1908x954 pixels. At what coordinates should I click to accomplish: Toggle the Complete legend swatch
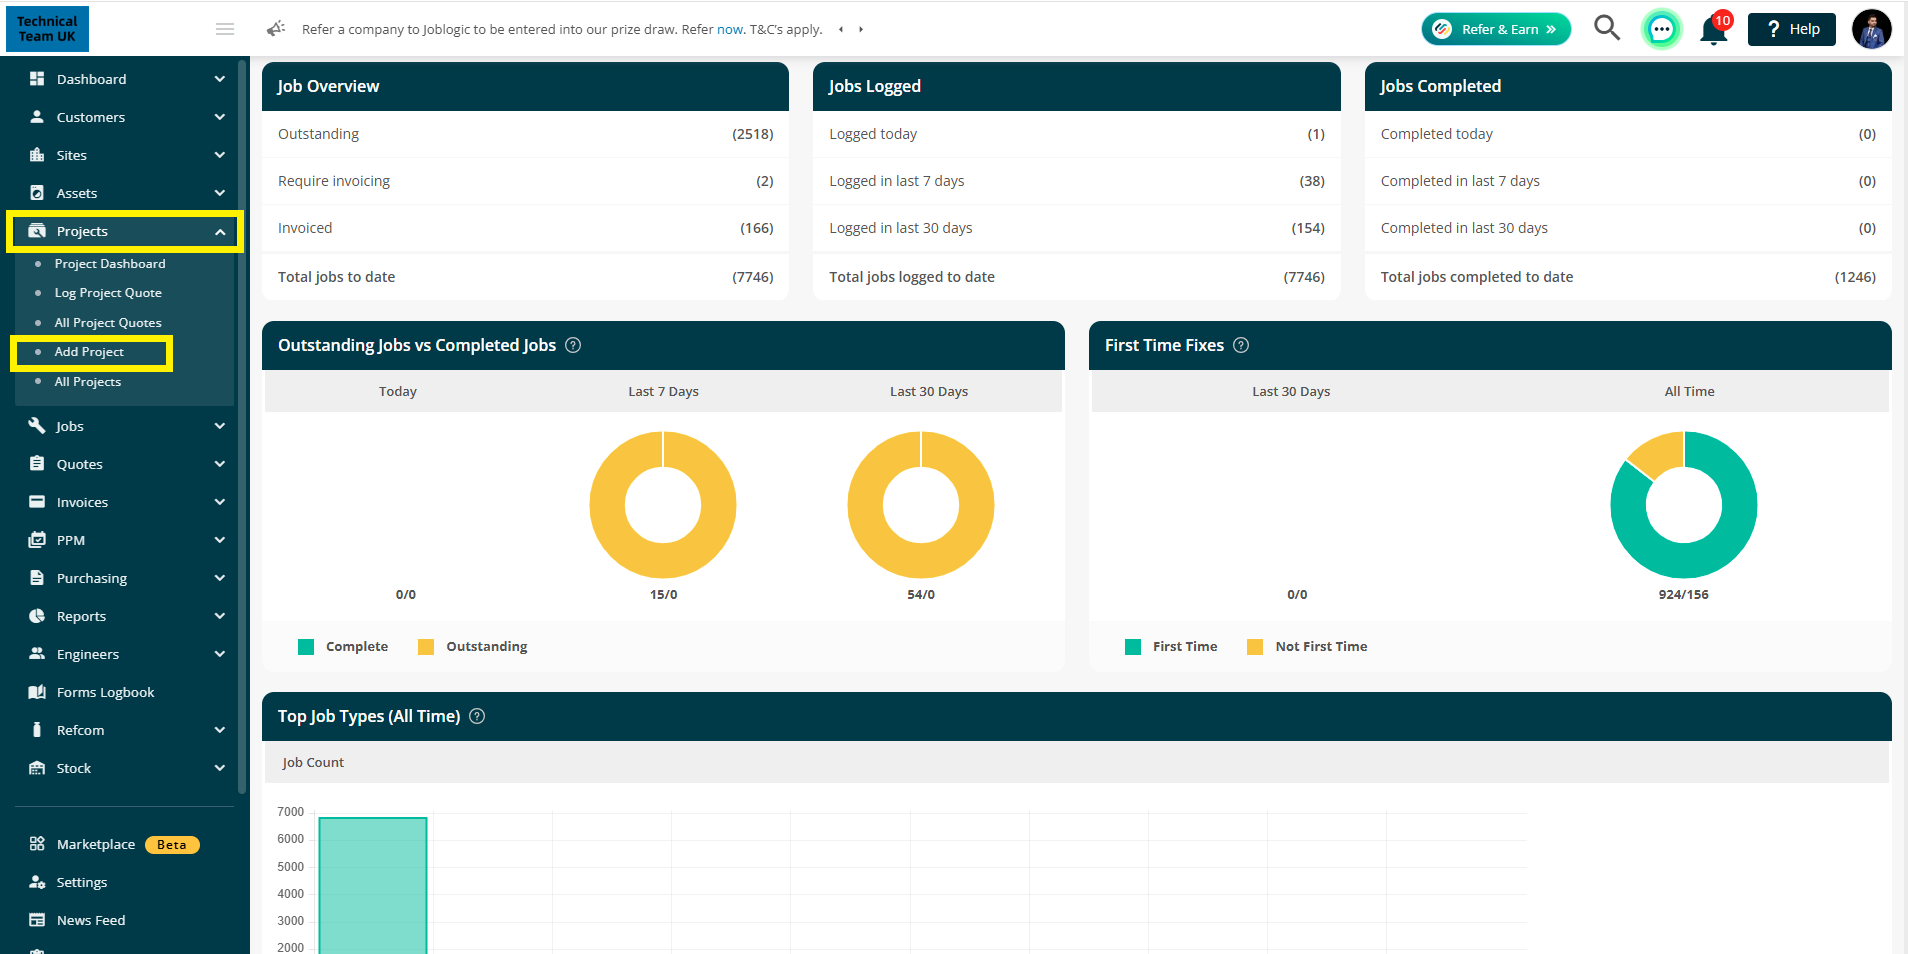[x=306, y=647]
